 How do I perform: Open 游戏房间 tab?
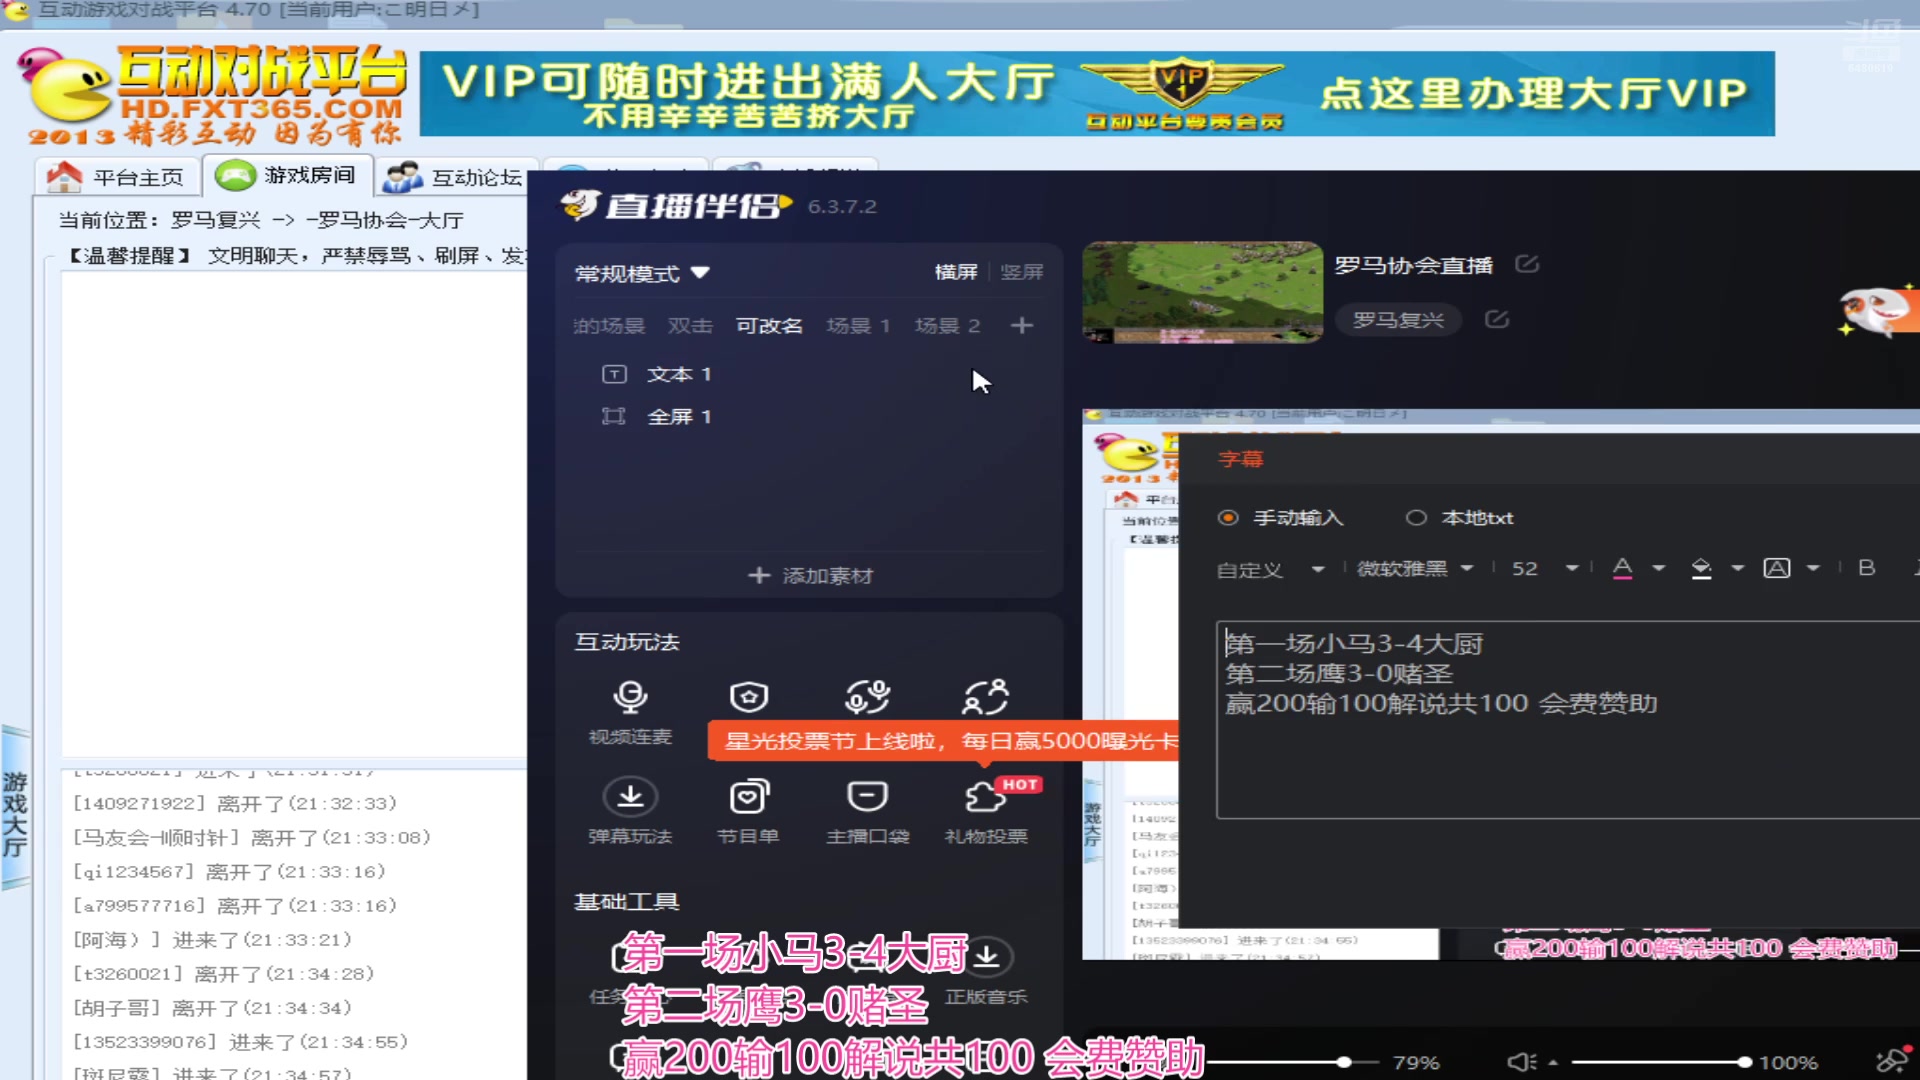(287, 175)
